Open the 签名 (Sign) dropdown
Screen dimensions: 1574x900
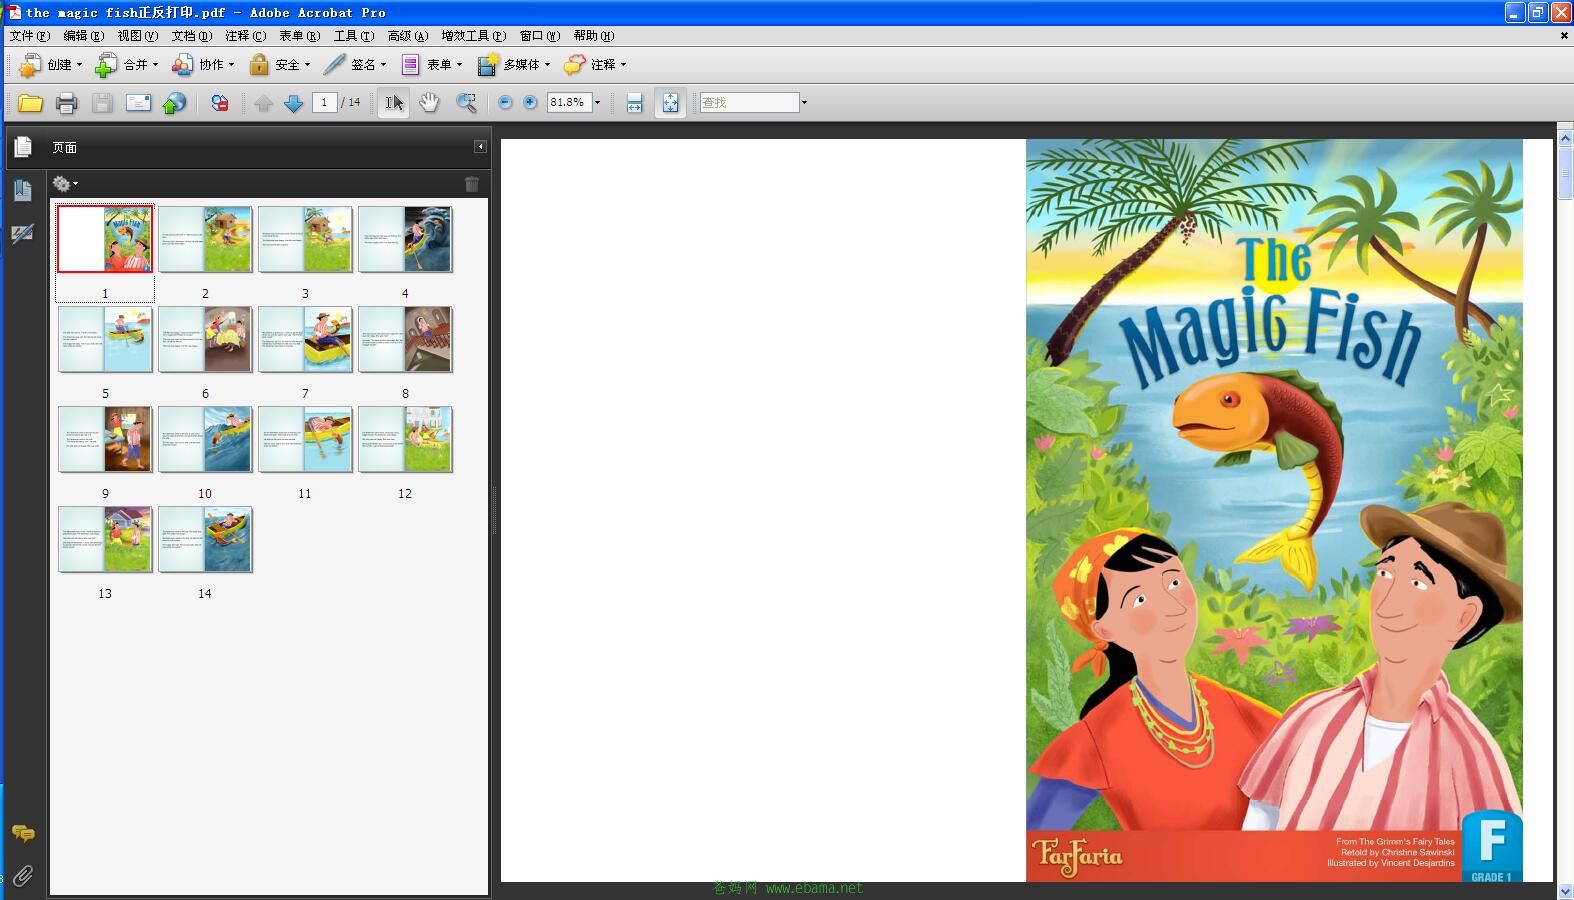pos(355,65)
